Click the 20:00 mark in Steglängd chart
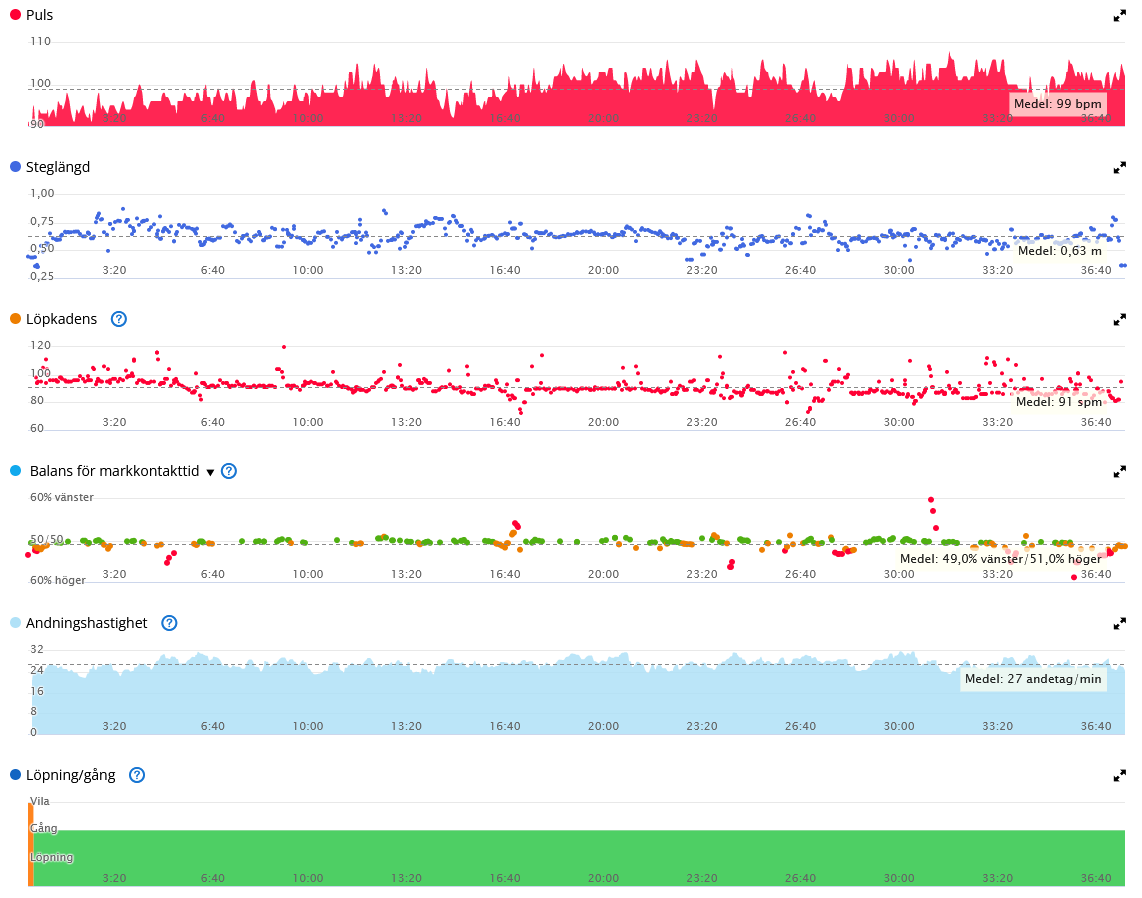The image size is (1142, 898). pos(604,270)
